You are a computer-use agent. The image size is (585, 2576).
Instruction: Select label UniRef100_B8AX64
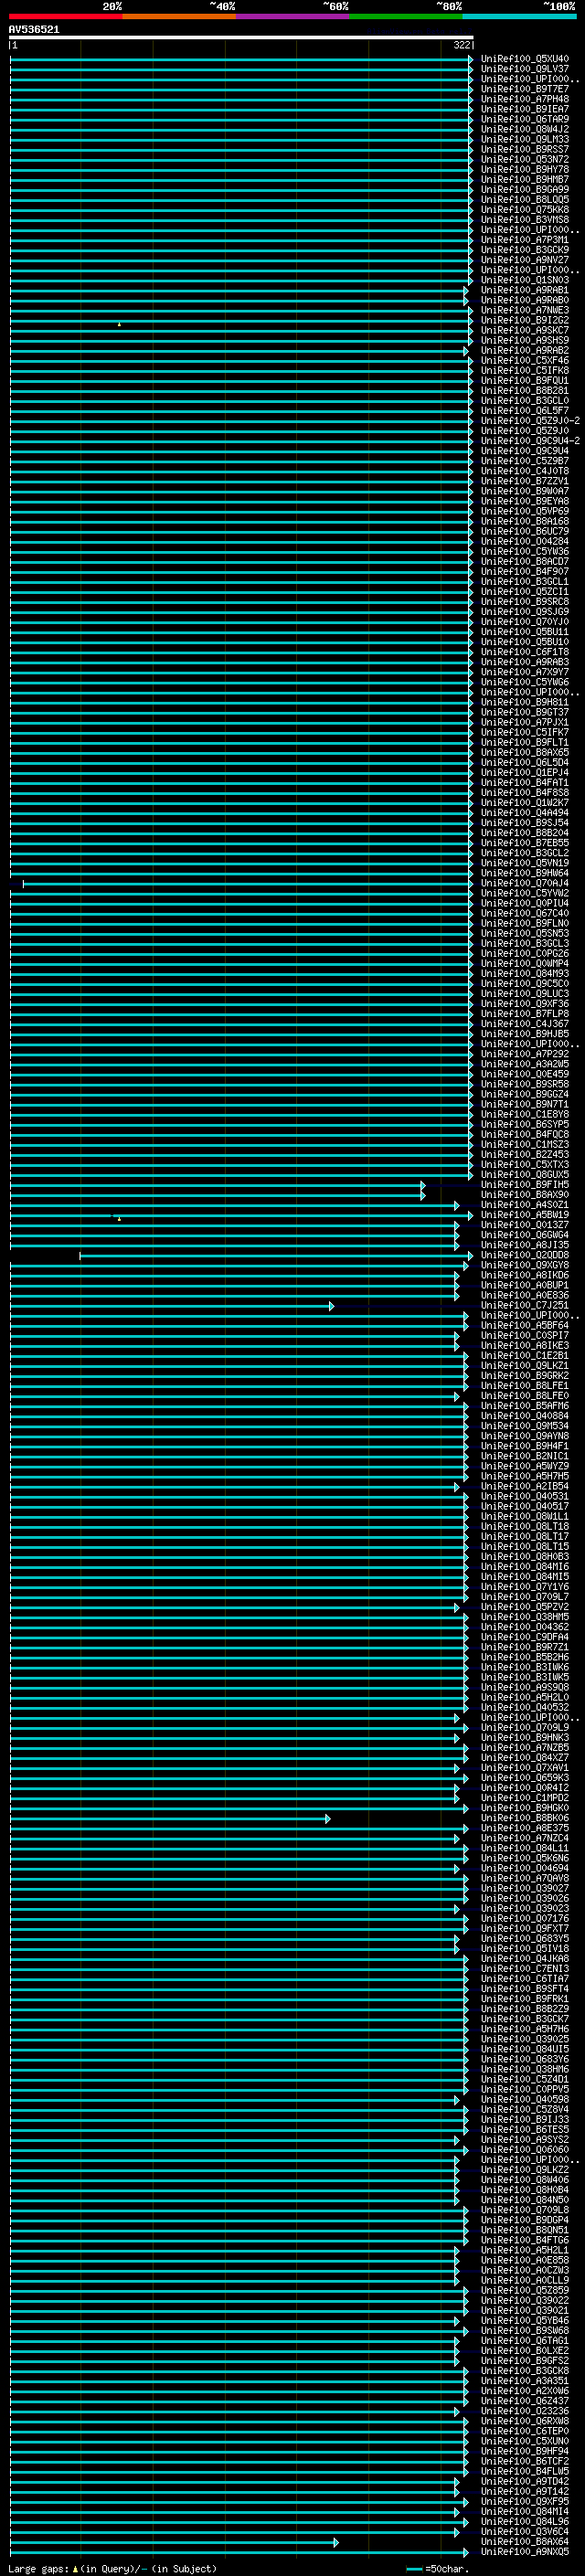click(525, 2541)
